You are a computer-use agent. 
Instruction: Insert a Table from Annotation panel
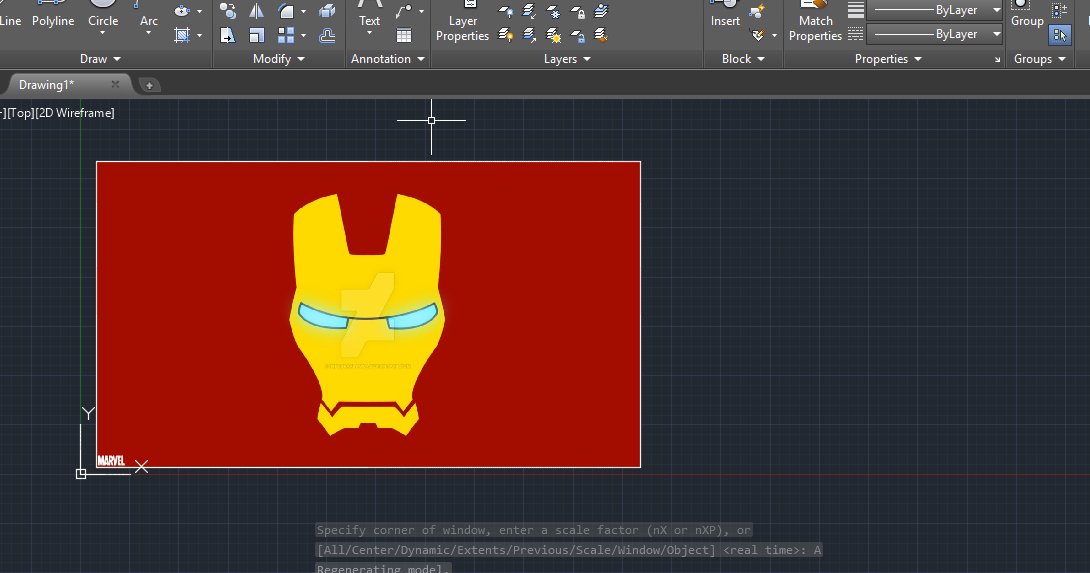click(x=404, y=35)
